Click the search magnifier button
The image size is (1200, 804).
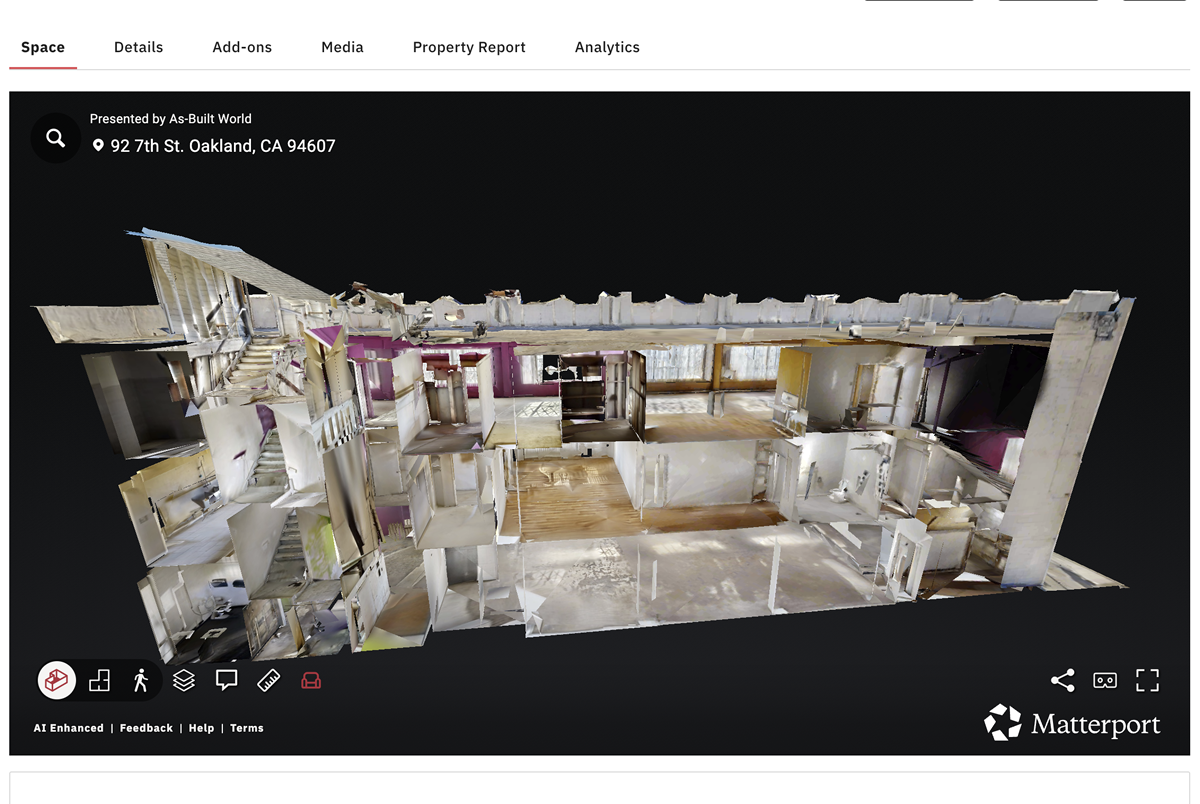coord(55,138)
